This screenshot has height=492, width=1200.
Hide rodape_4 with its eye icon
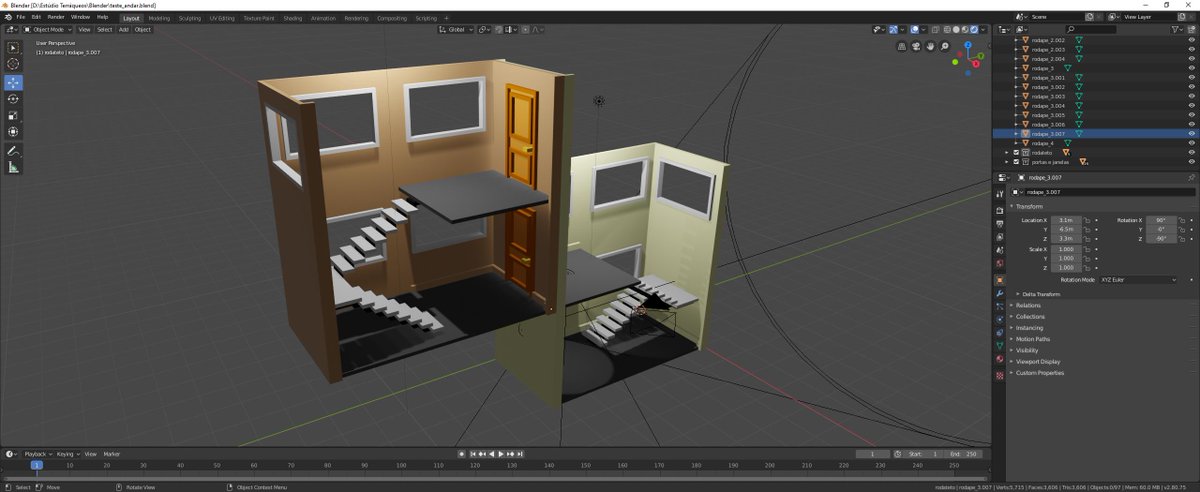click(x=1191, y=143)
